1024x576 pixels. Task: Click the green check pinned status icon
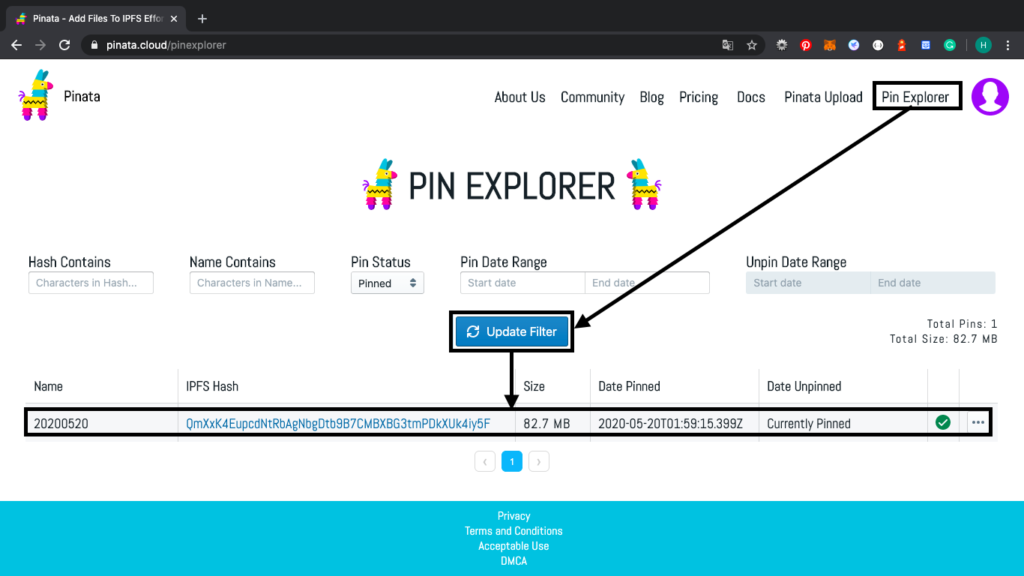[x=942, y=423]
